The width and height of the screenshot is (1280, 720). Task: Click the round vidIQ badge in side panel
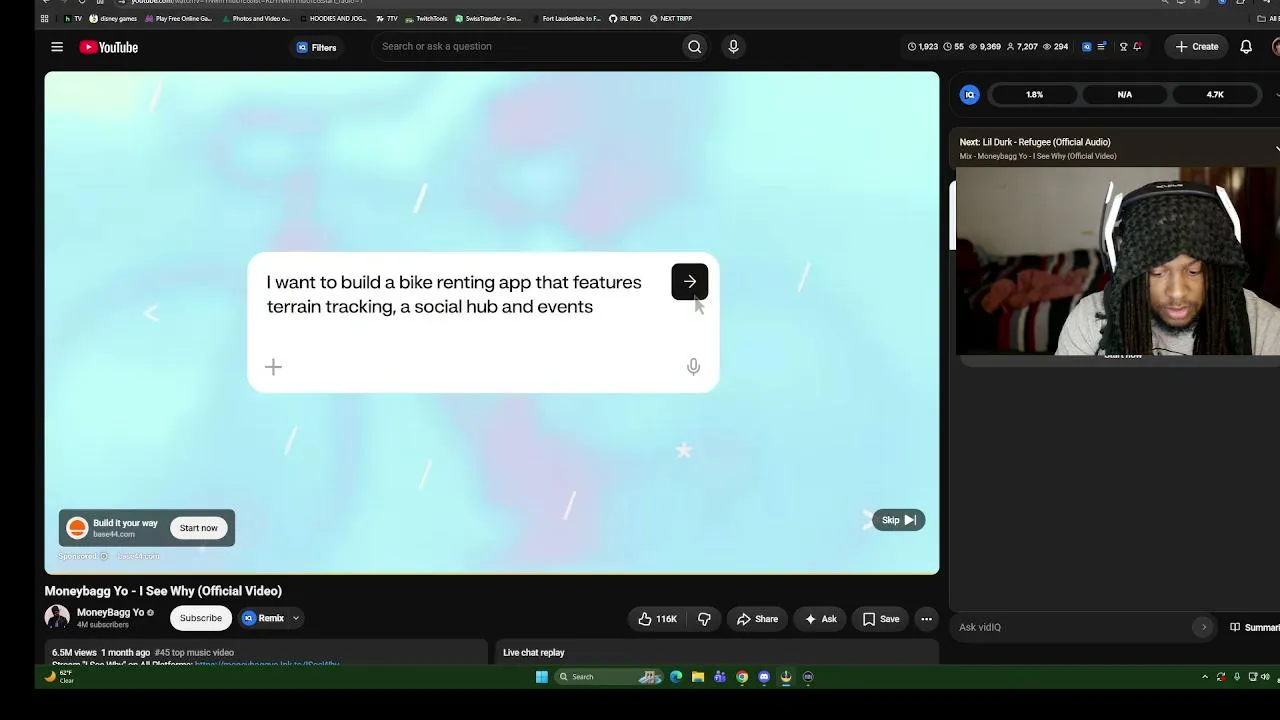click(x=969, y=95)
